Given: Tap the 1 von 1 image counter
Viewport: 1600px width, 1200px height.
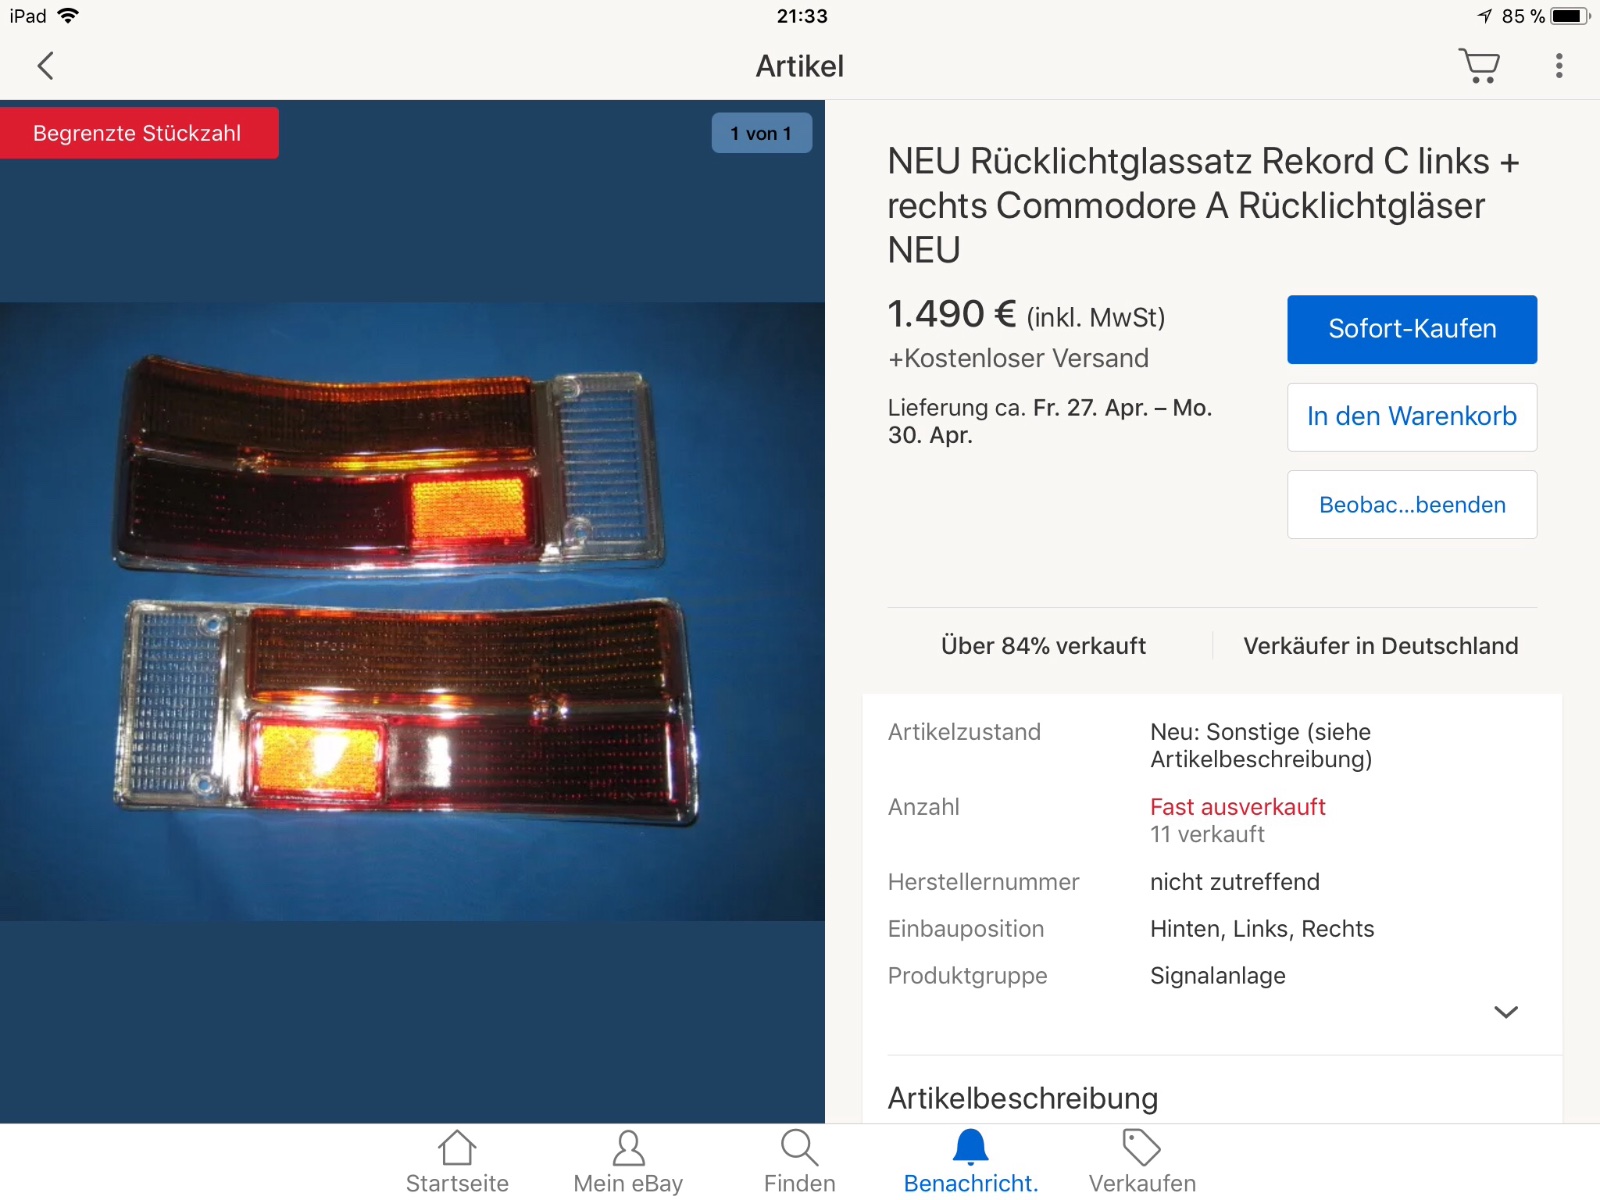Looking at the screenshot, I should coord(761,133).
